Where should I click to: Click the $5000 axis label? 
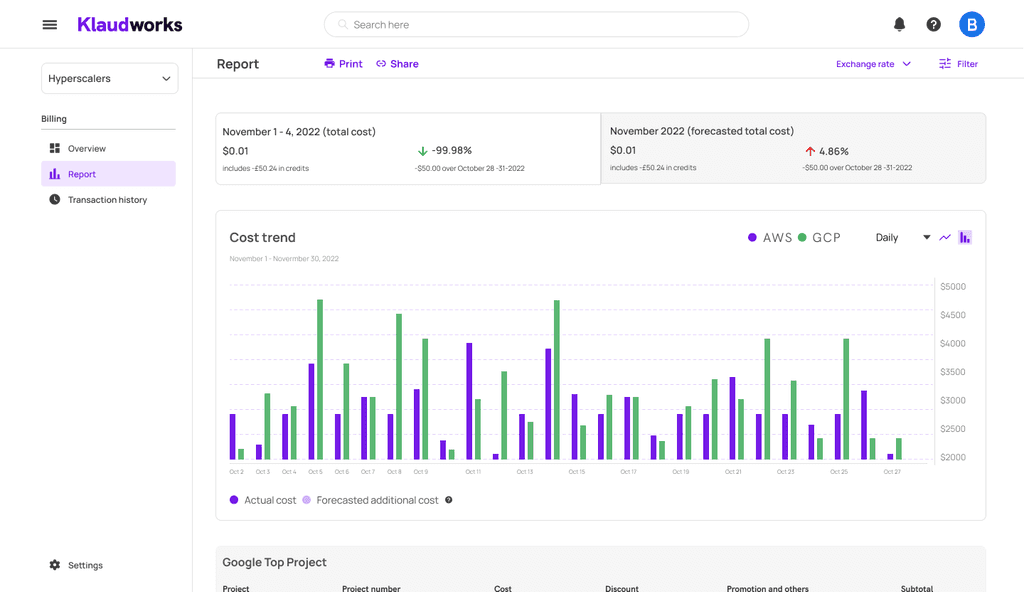pyautogui.click(x=953, y=286)
